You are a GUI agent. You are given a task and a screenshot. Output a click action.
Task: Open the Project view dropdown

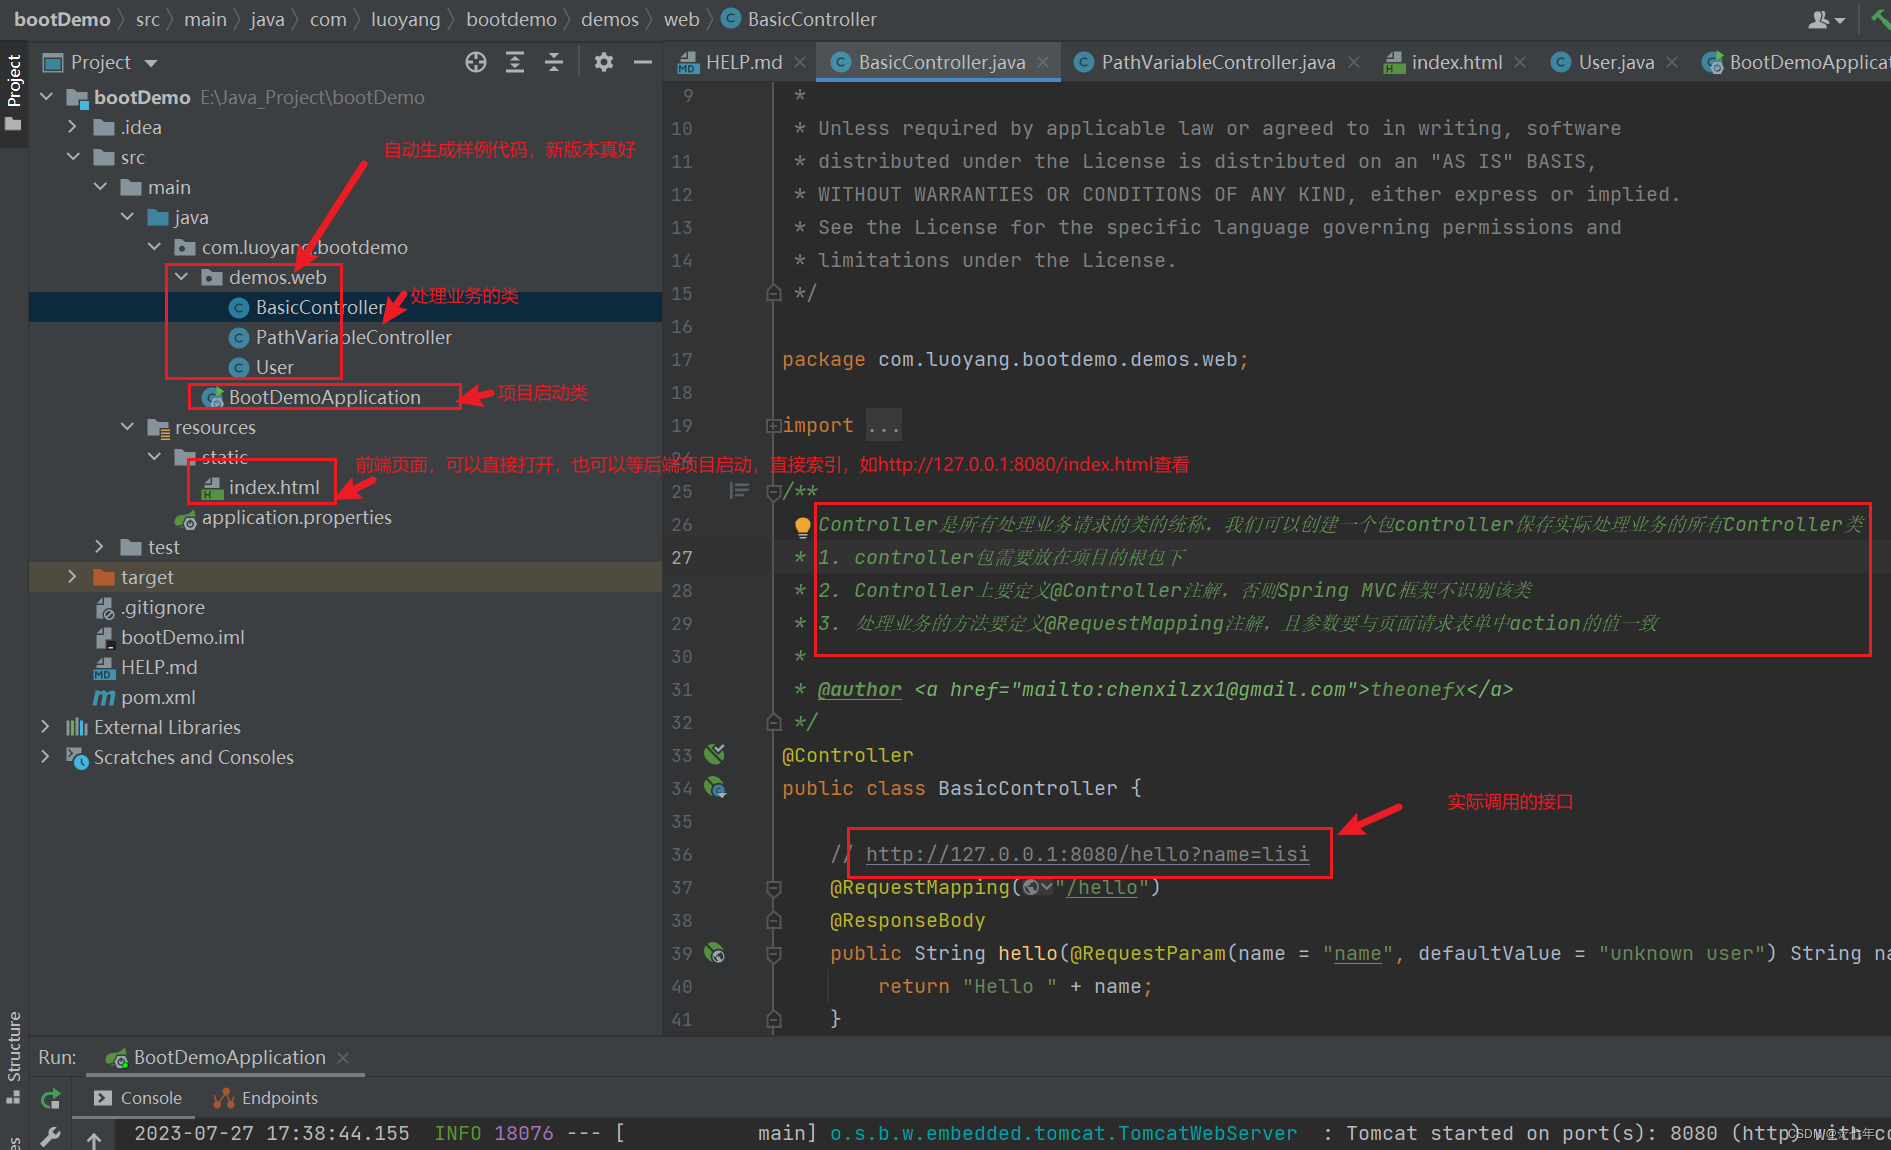click(x=151, y=63)
